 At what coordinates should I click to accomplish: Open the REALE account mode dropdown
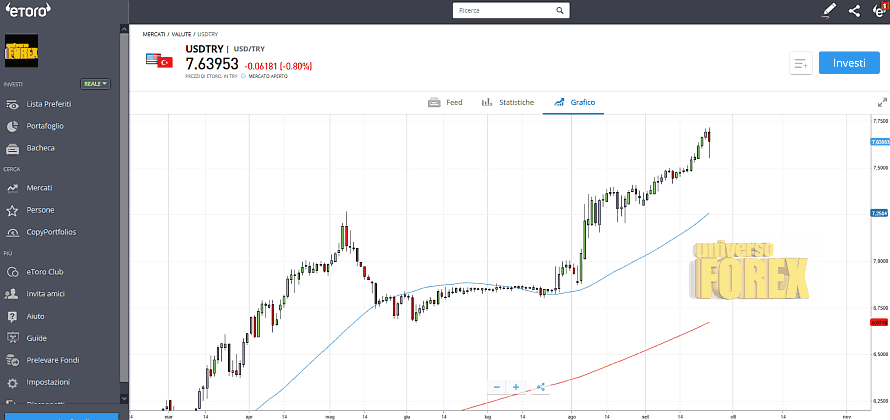click(95, 84)
